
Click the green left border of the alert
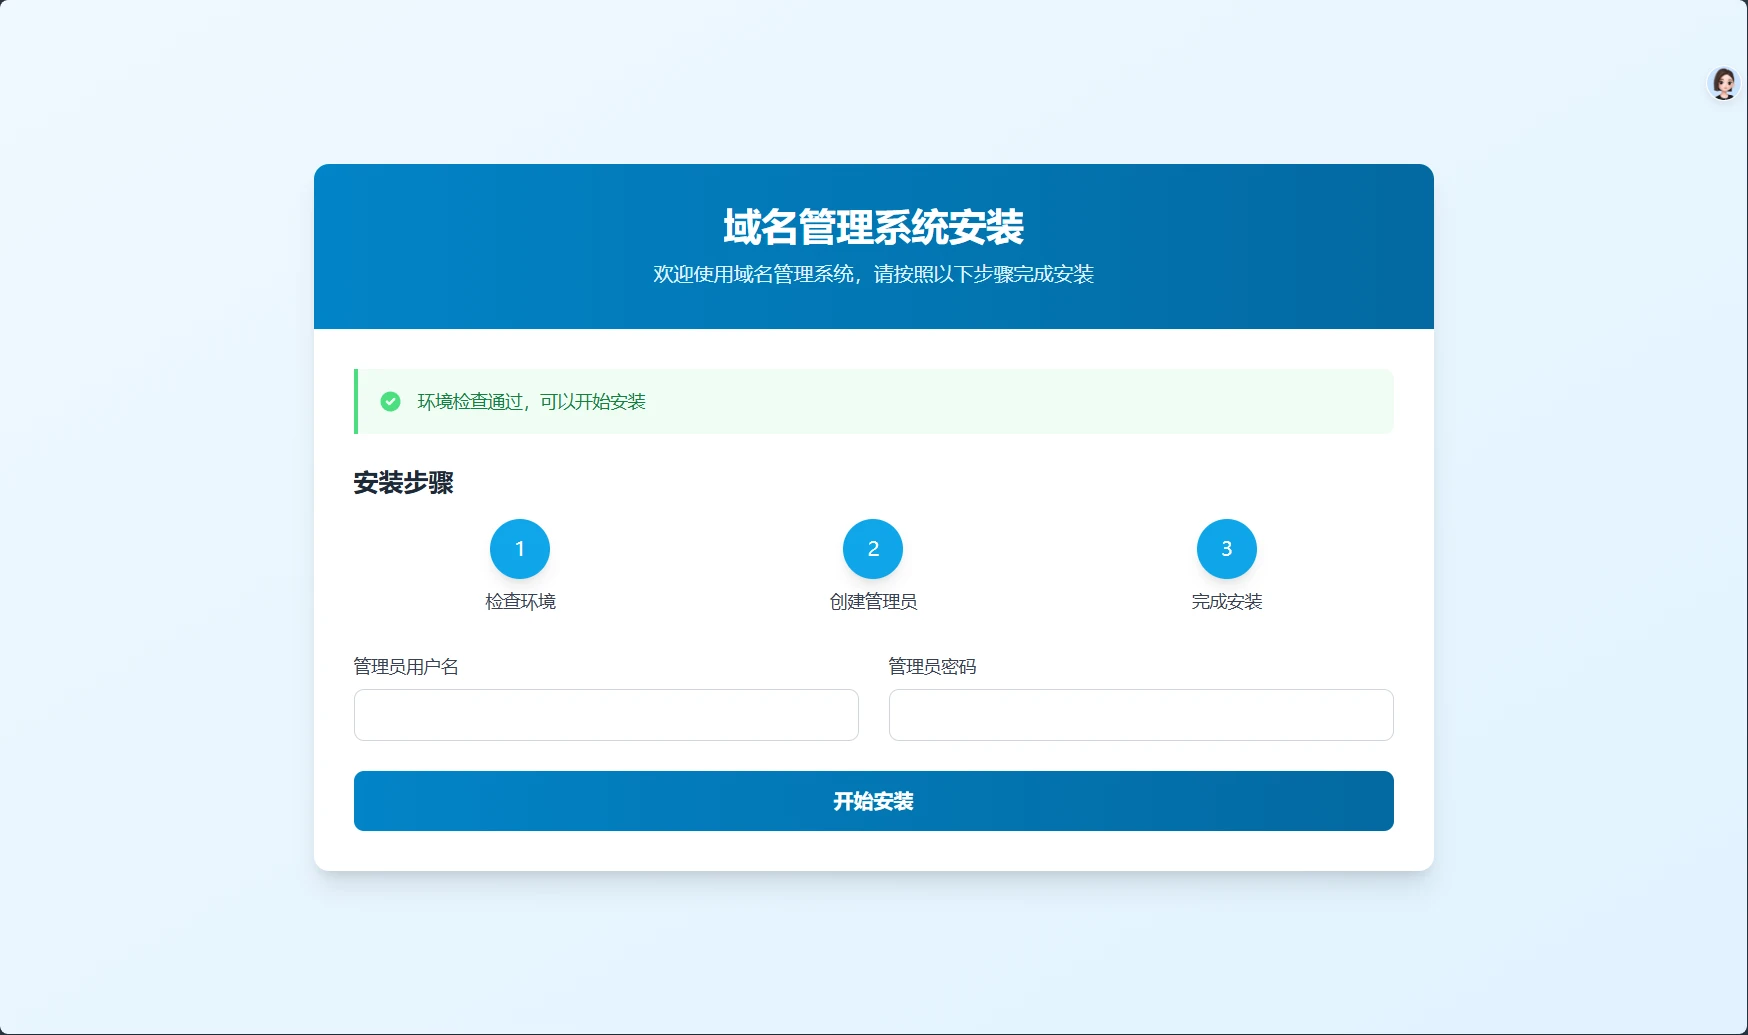coord(356,401)
